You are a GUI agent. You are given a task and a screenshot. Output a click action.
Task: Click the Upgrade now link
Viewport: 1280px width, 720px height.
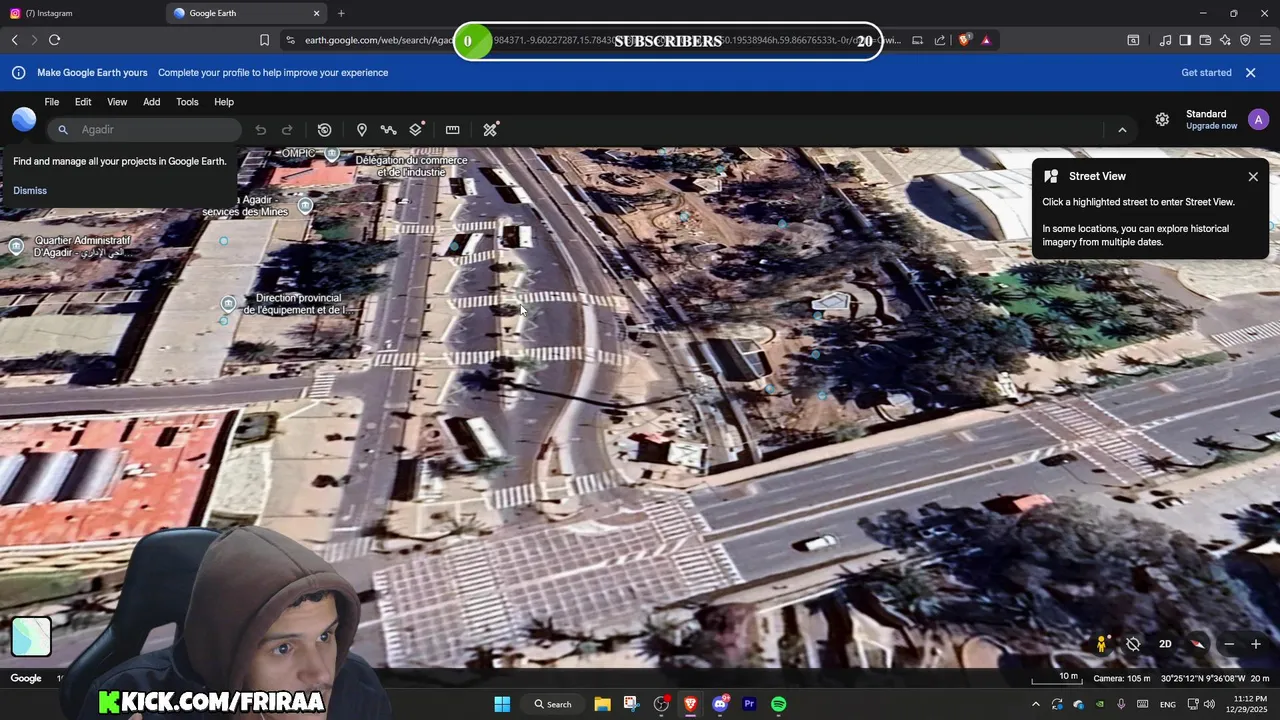1211,126
